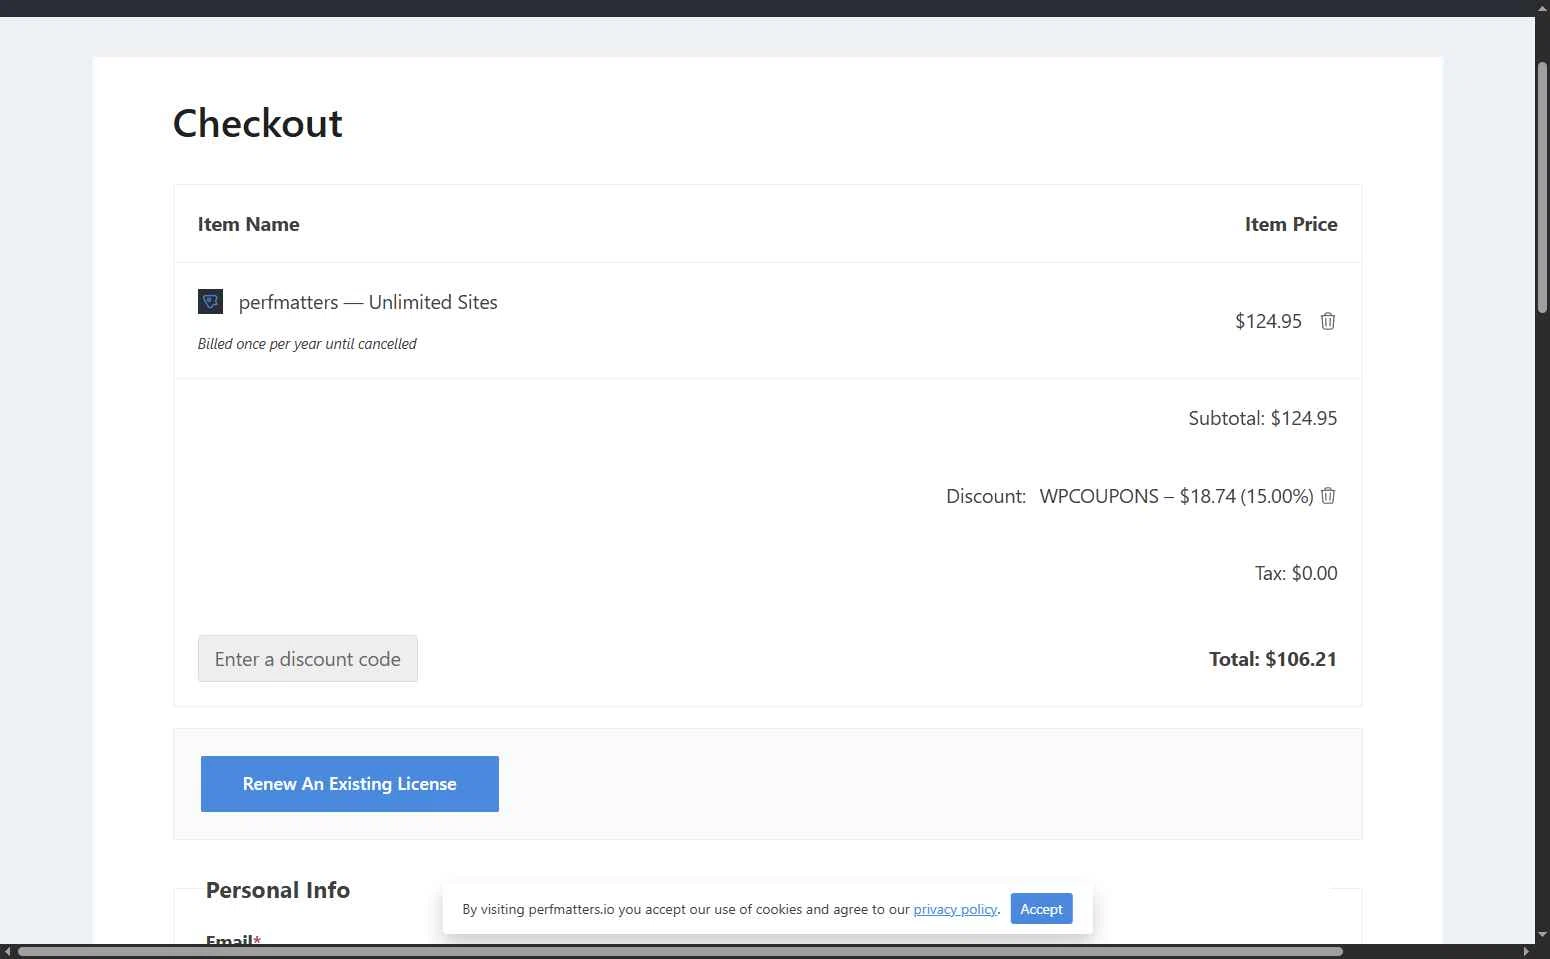Click the 'Item Price' column header
The height and width of the screenshot is (959, 1550).
point(1291,224)
